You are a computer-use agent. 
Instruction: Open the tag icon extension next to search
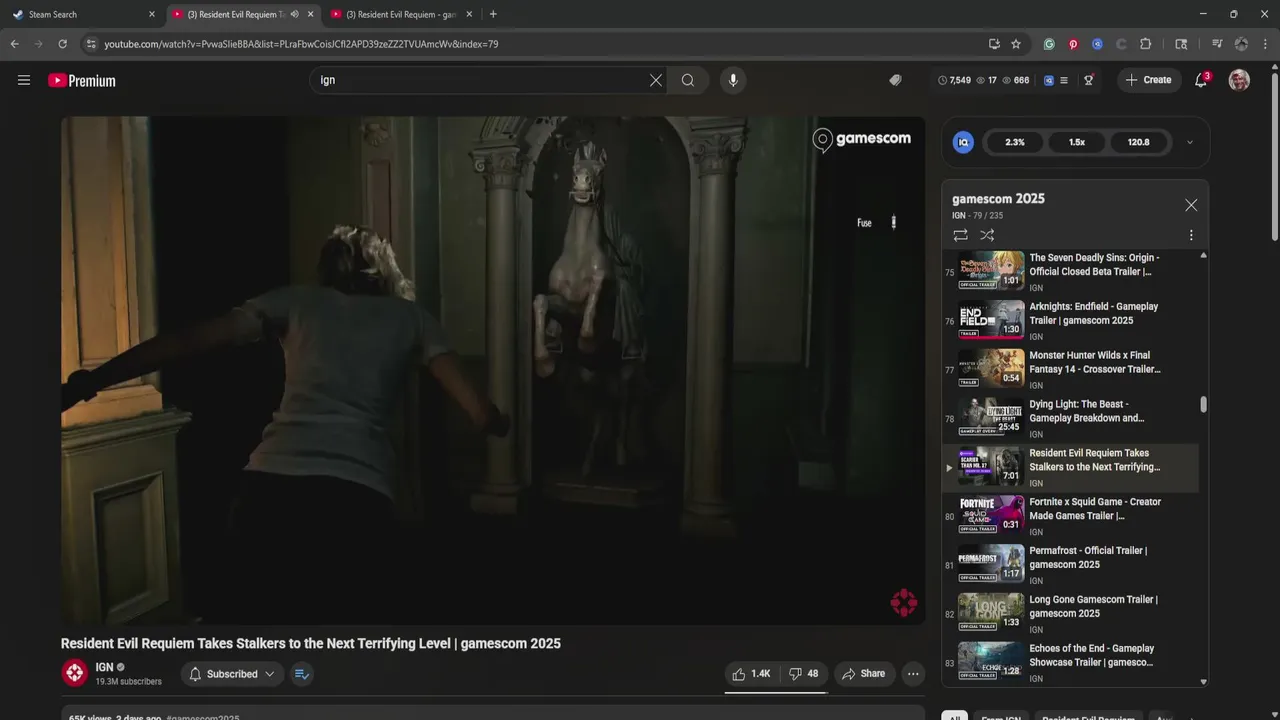click(x=895, y=80)
